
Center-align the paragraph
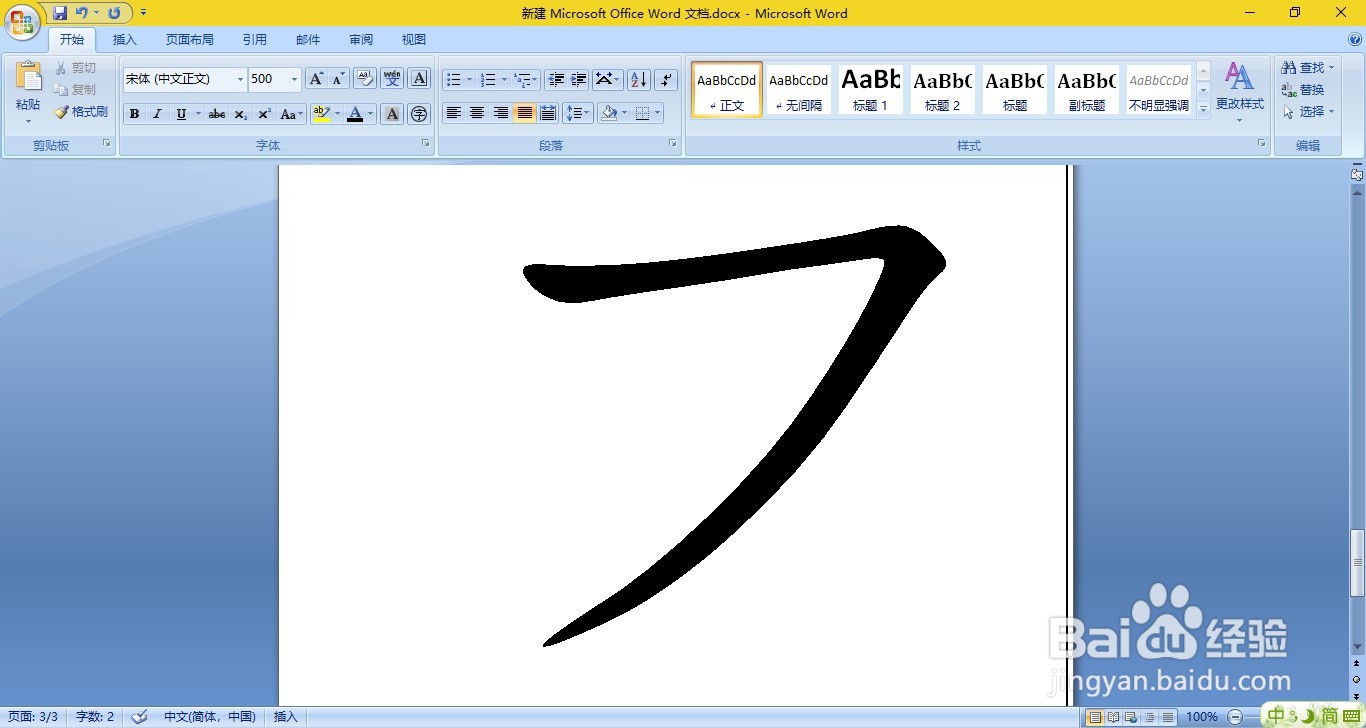point(477,113)
